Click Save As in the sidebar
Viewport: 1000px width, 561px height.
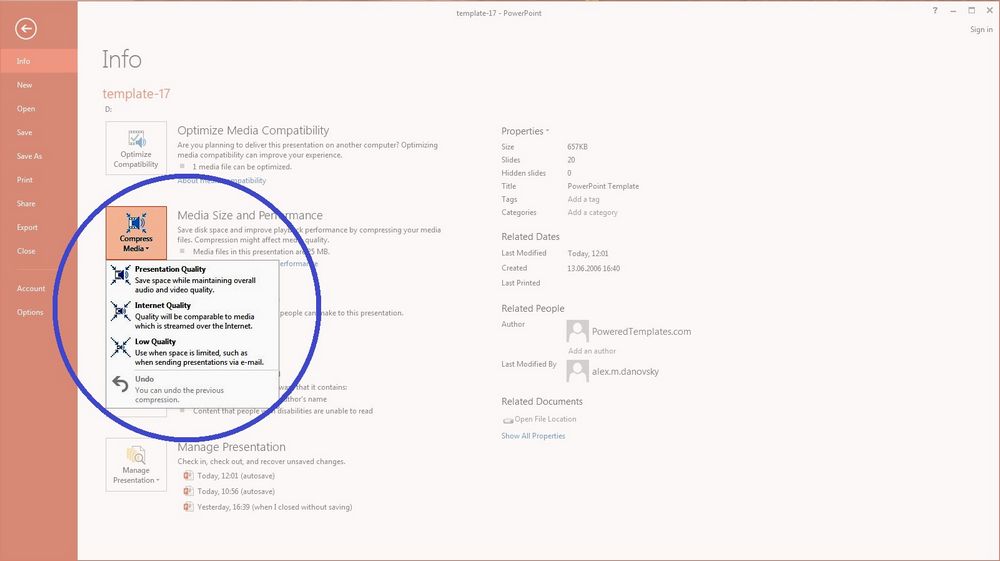click(x=39, y=156)
